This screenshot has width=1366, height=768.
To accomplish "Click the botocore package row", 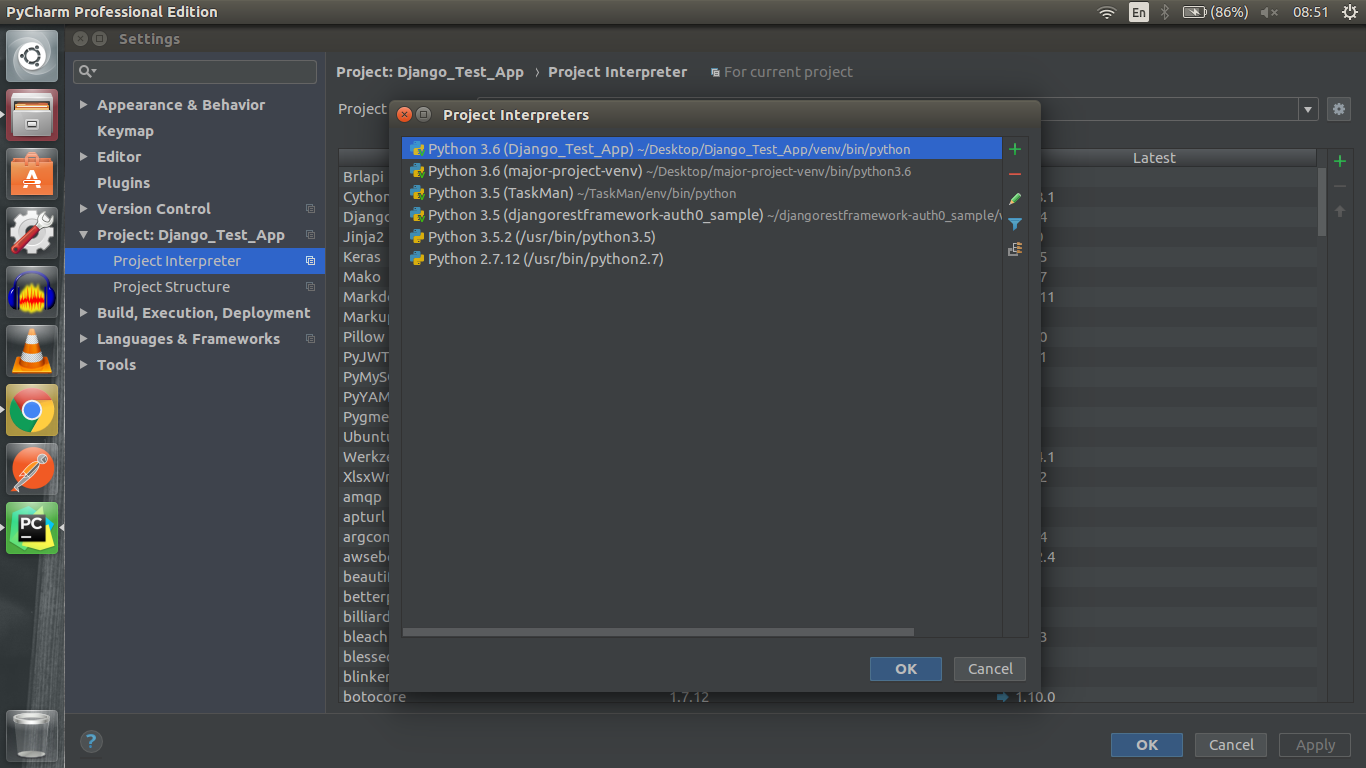I will (828, 697).
